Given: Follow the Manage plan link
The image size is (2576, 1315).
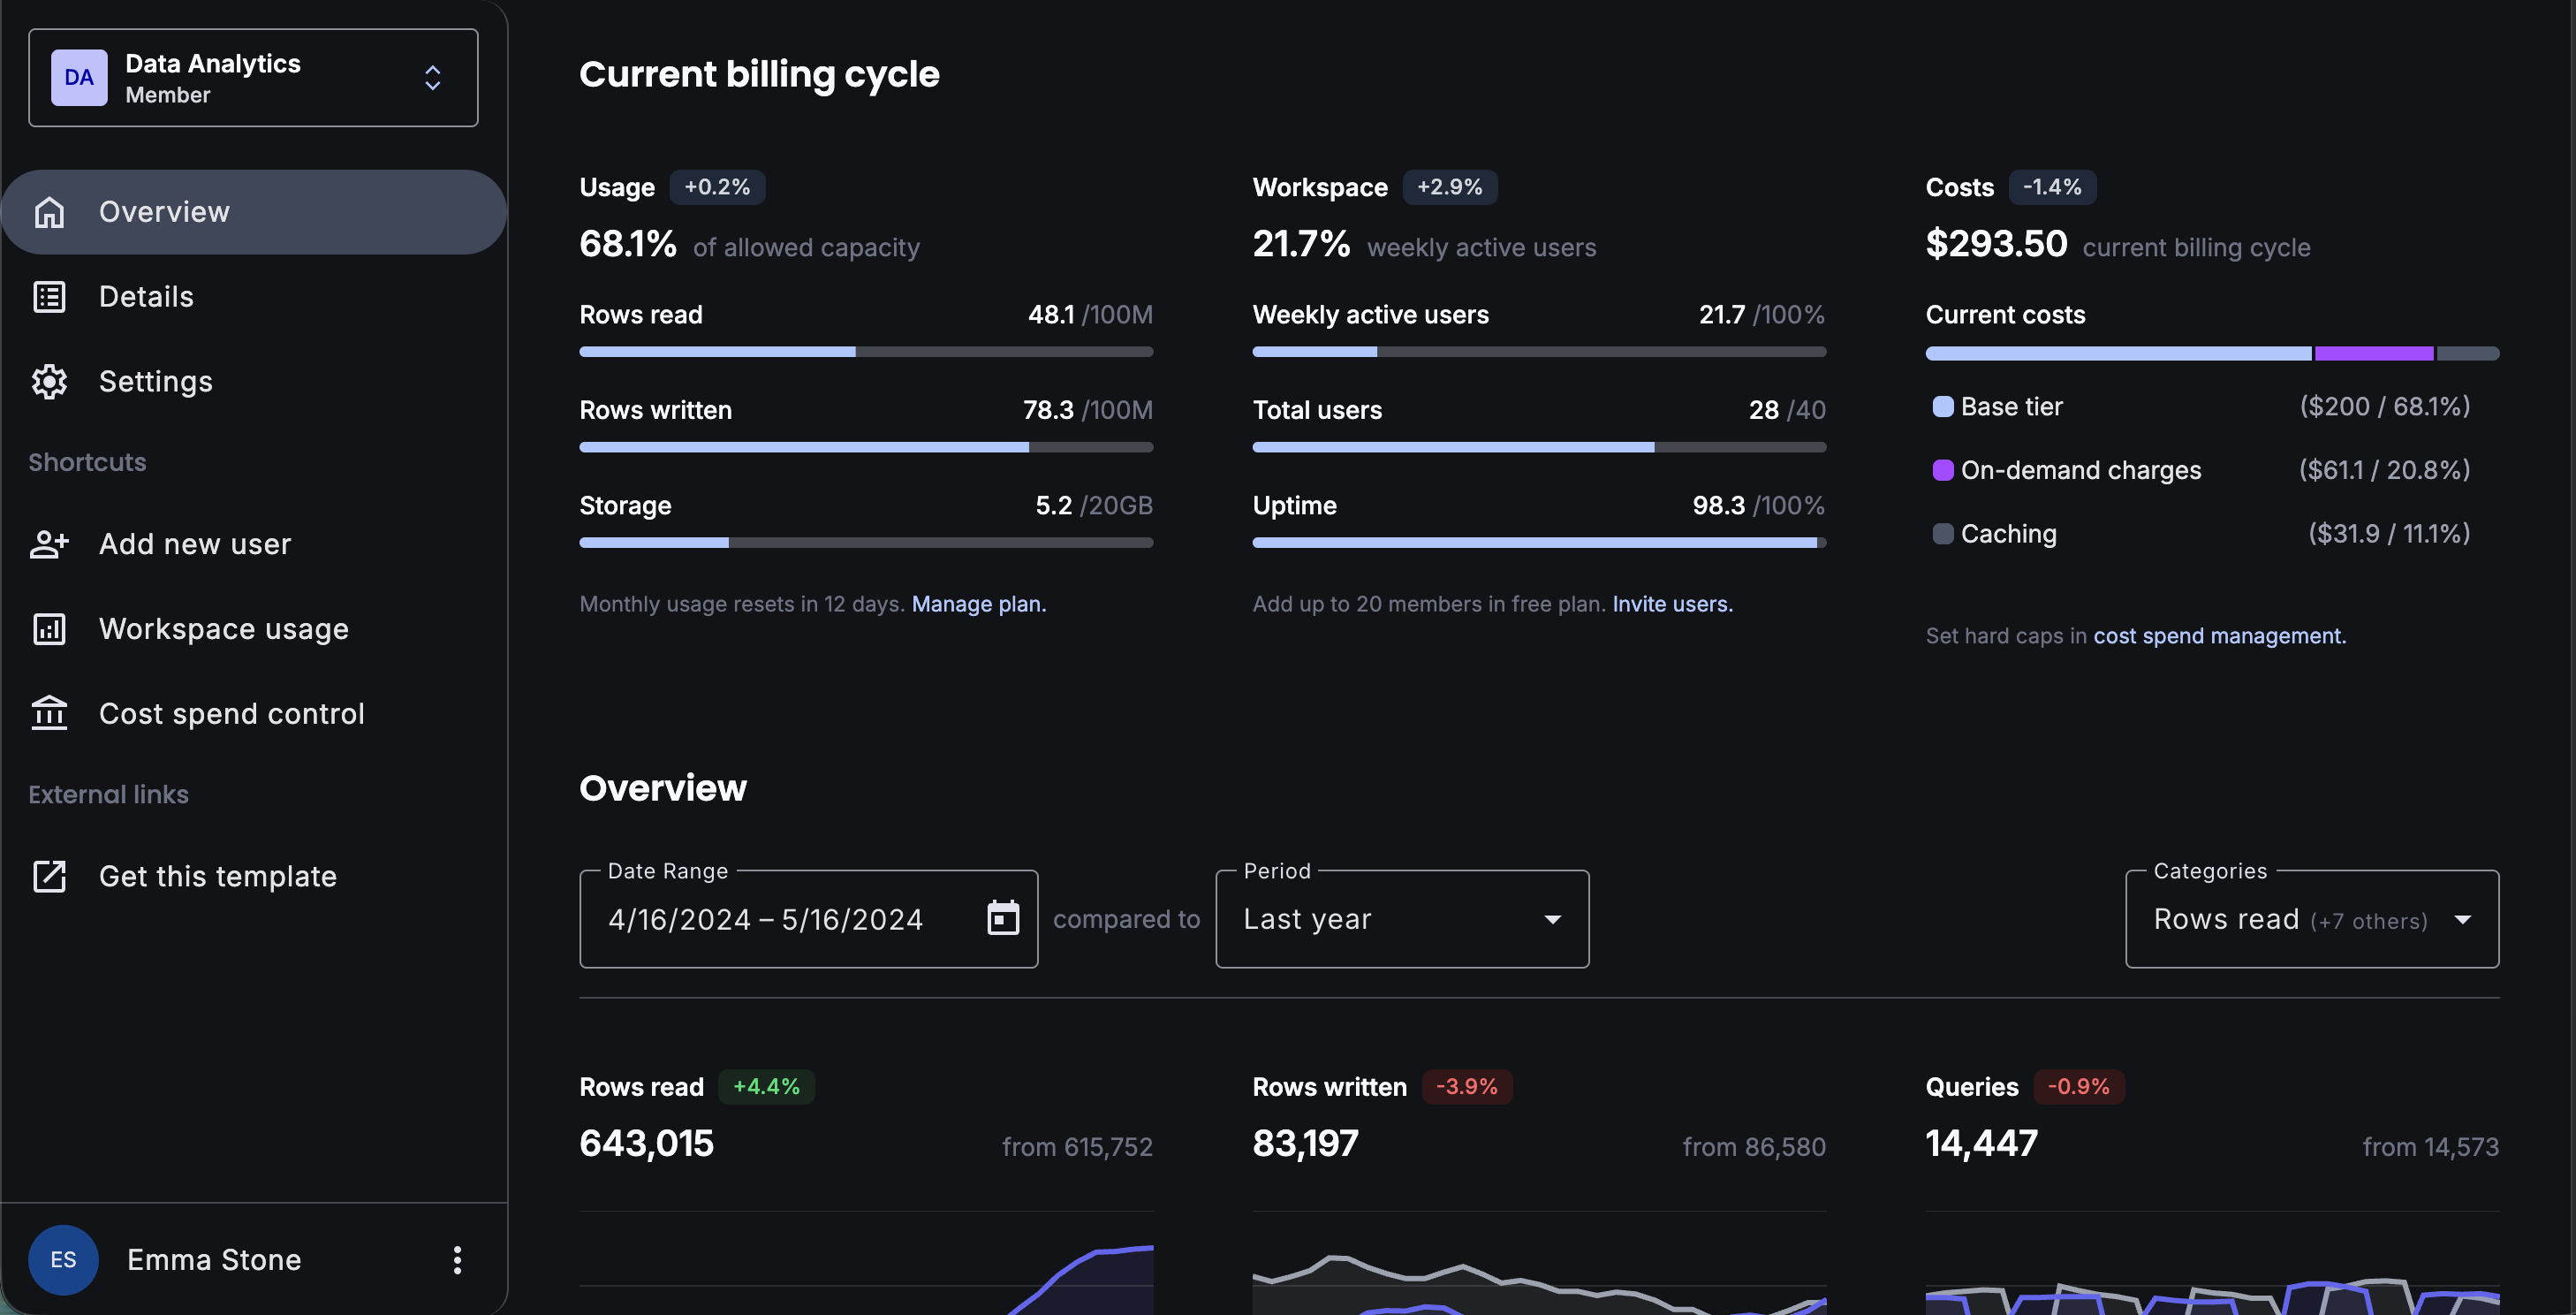Looking at the screenshot, I should pyautogui.click(x=977, y=604).
